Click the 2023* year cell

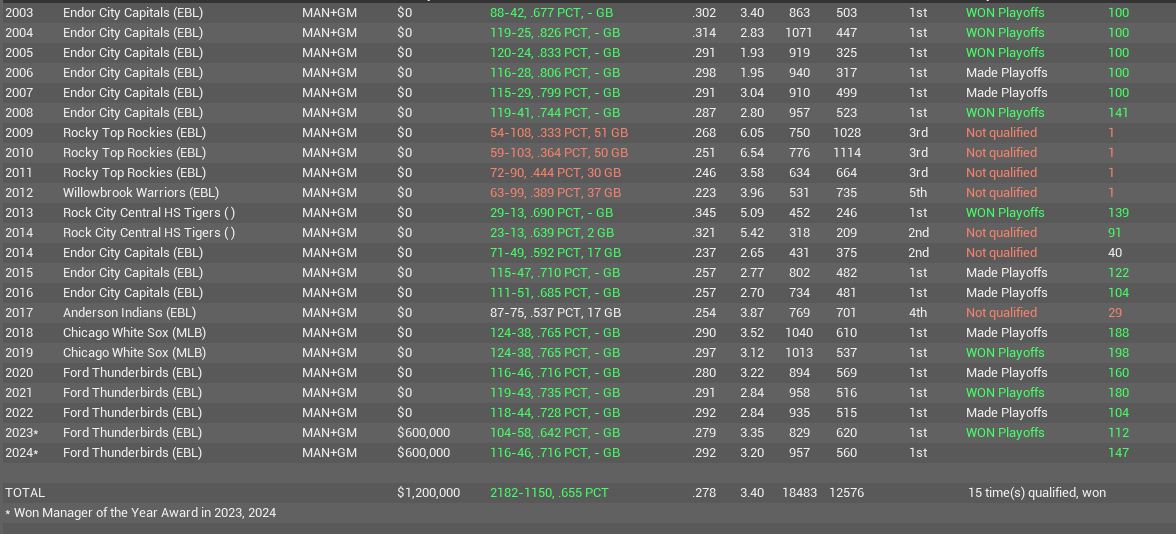pos(22,433)
